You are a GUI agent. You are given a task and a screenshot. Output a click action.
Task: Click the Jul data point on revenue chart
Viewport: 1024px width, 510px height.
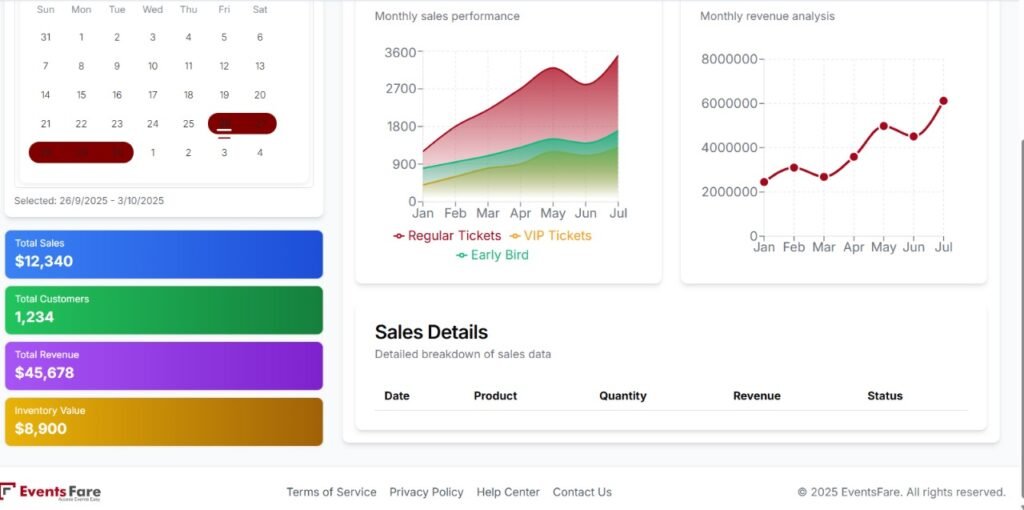click(943, 101)
